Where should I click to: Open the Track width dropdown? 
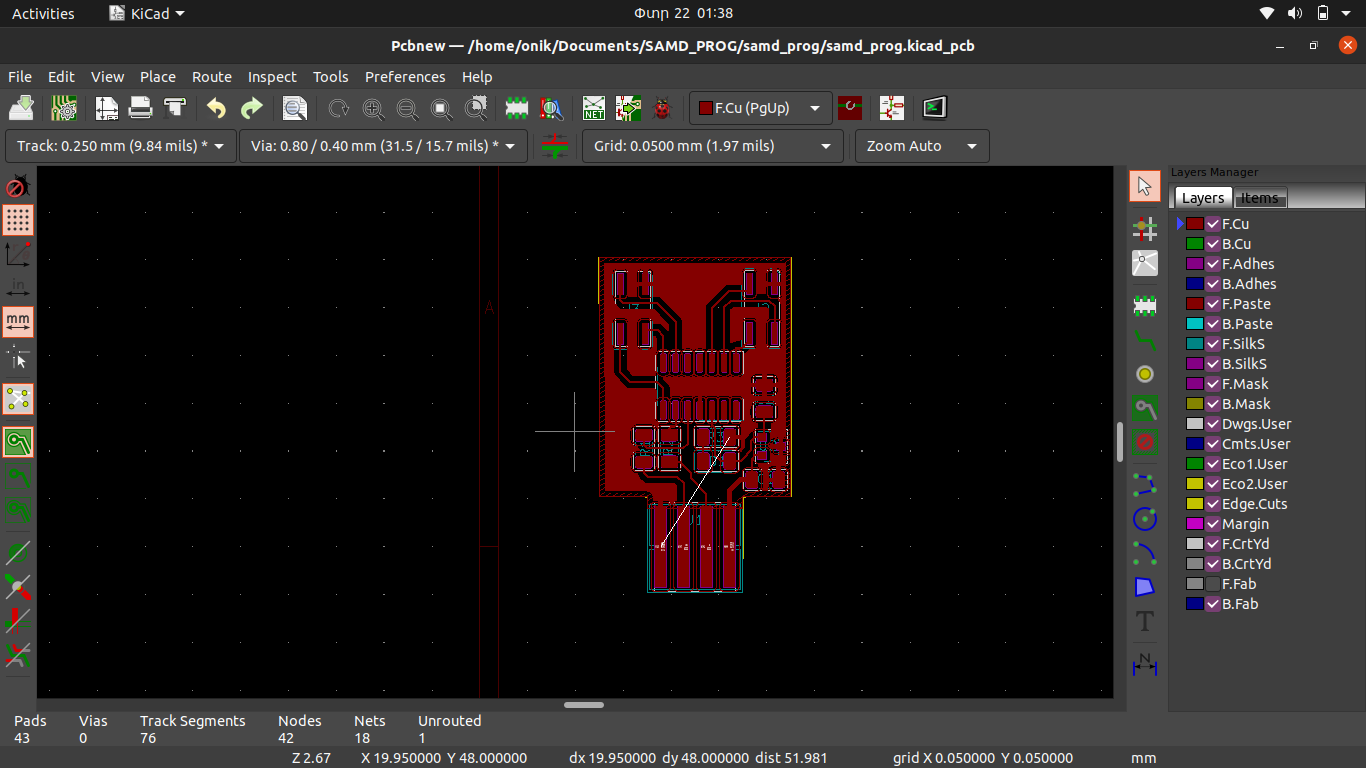point(121,146)
